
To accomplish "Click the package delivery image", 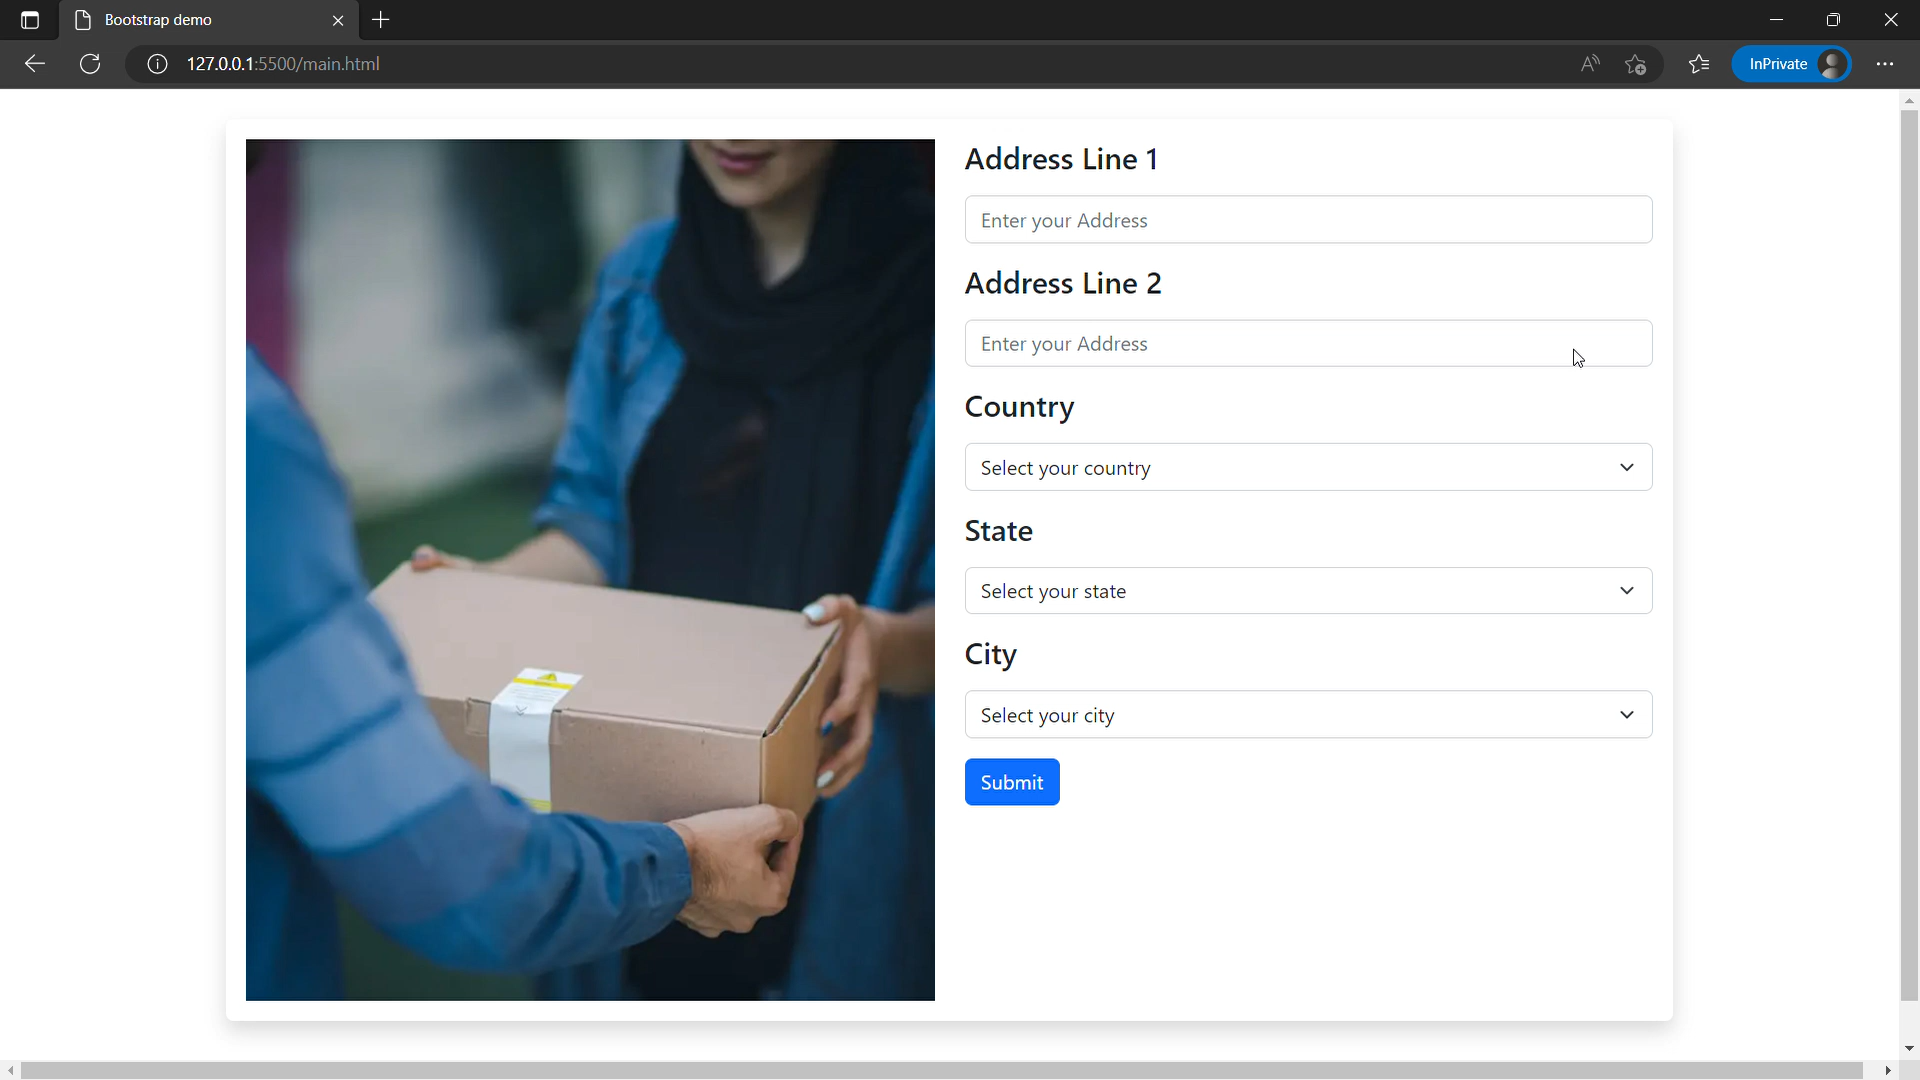I will click(x=590, y=570).
